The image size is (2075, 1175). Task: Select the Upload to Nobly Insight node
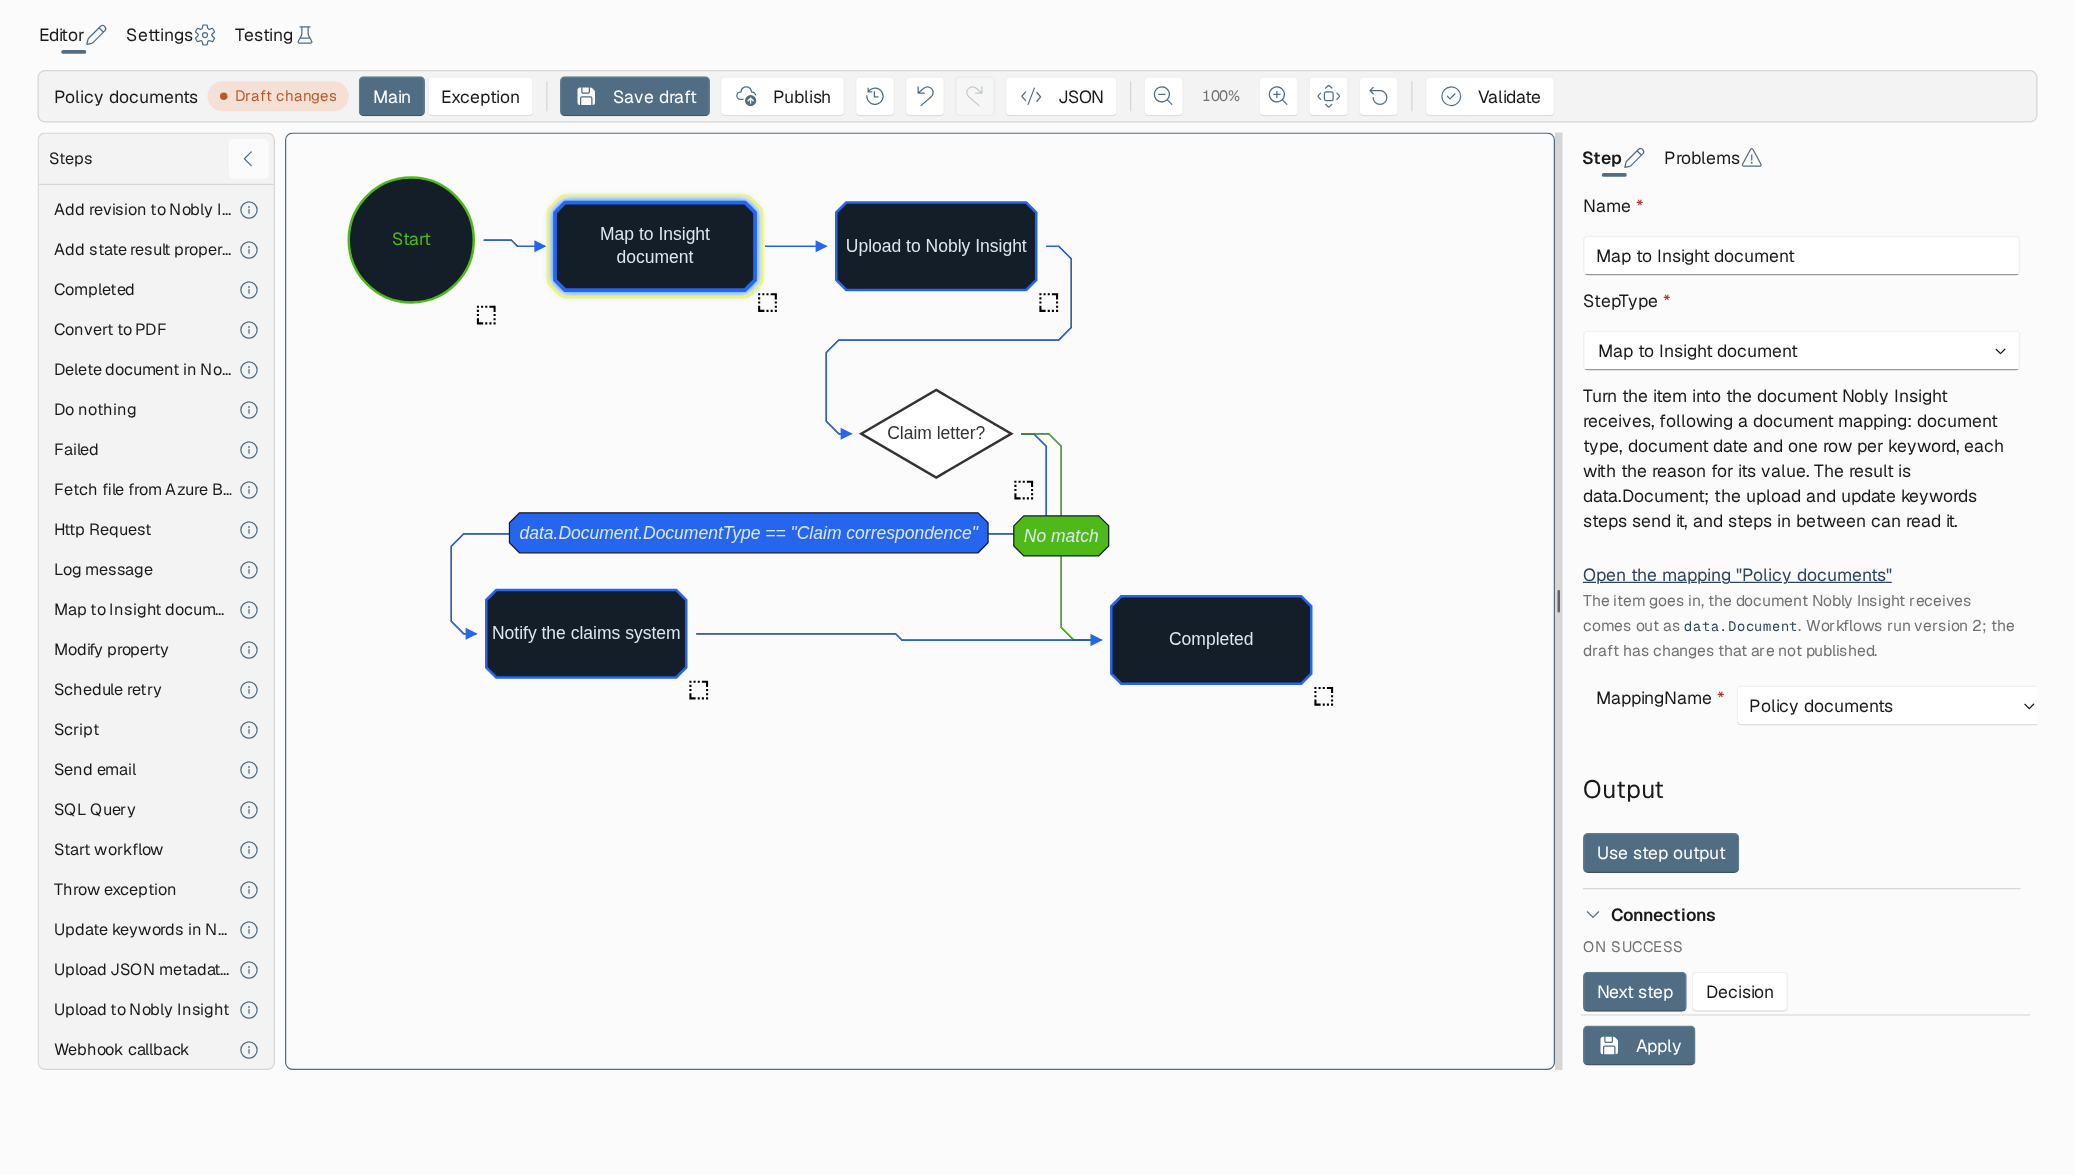click(x=936, y=246)
